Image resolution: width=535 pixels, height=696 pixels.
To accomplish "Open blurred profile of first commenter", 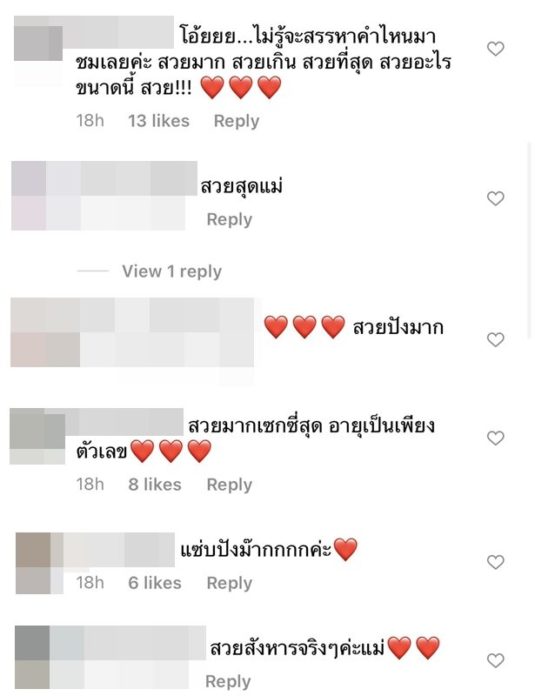I will pyautogui.click(x=38, y=43).
